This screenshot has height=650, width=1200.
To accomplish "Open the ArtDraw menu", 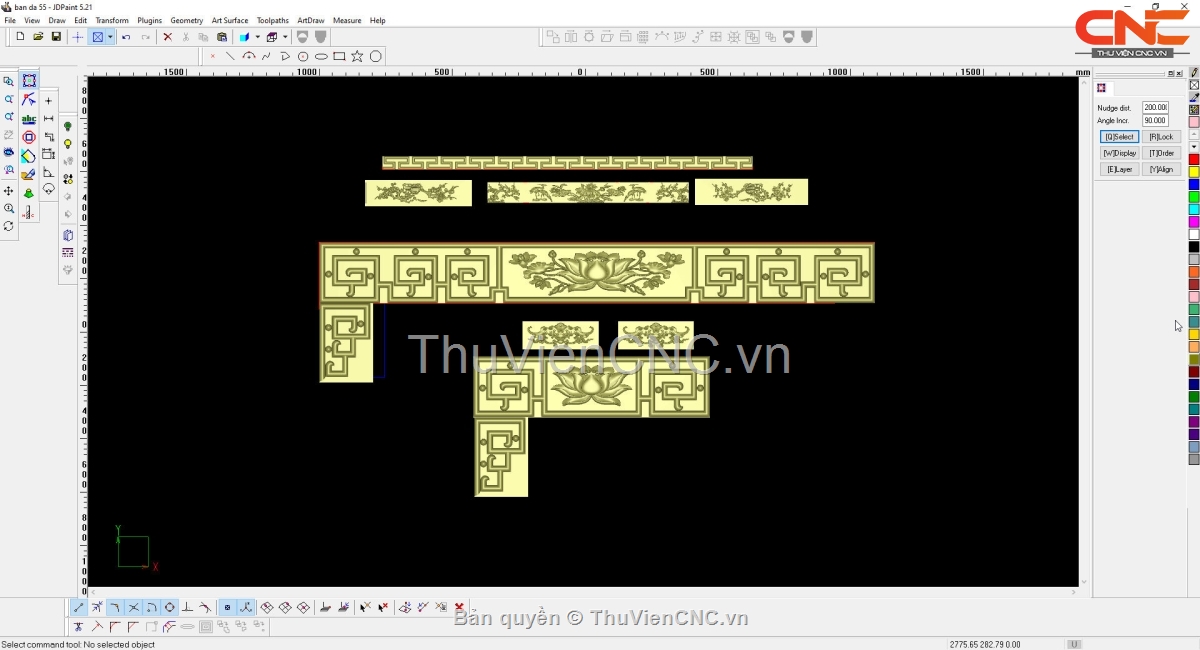I will point(311,20).
